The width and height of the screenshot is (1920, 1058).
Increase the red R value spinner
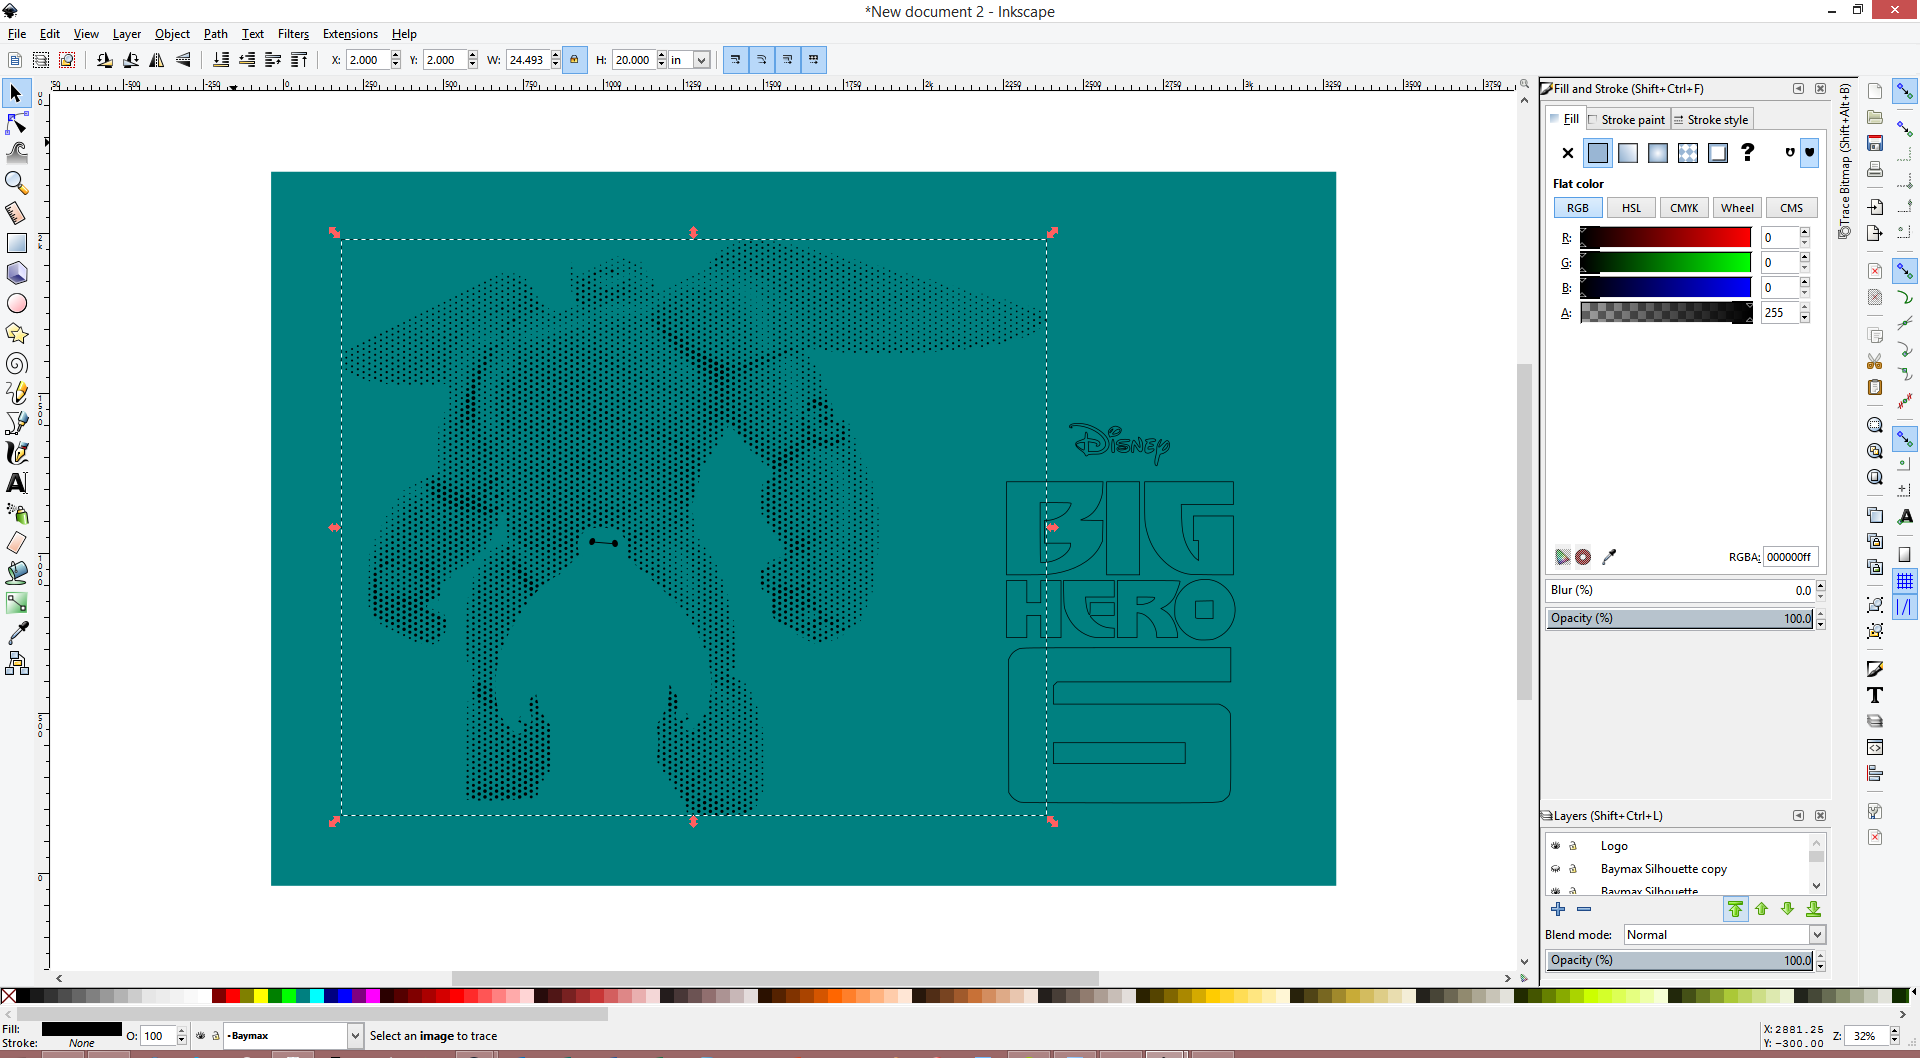1805,233
